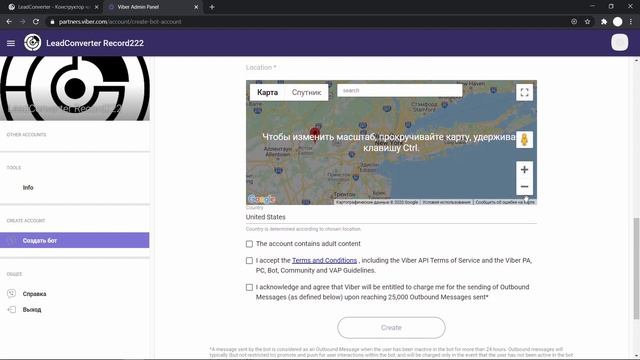
Task: Open the hamburger menu in purple header
Action: point(11,43)
